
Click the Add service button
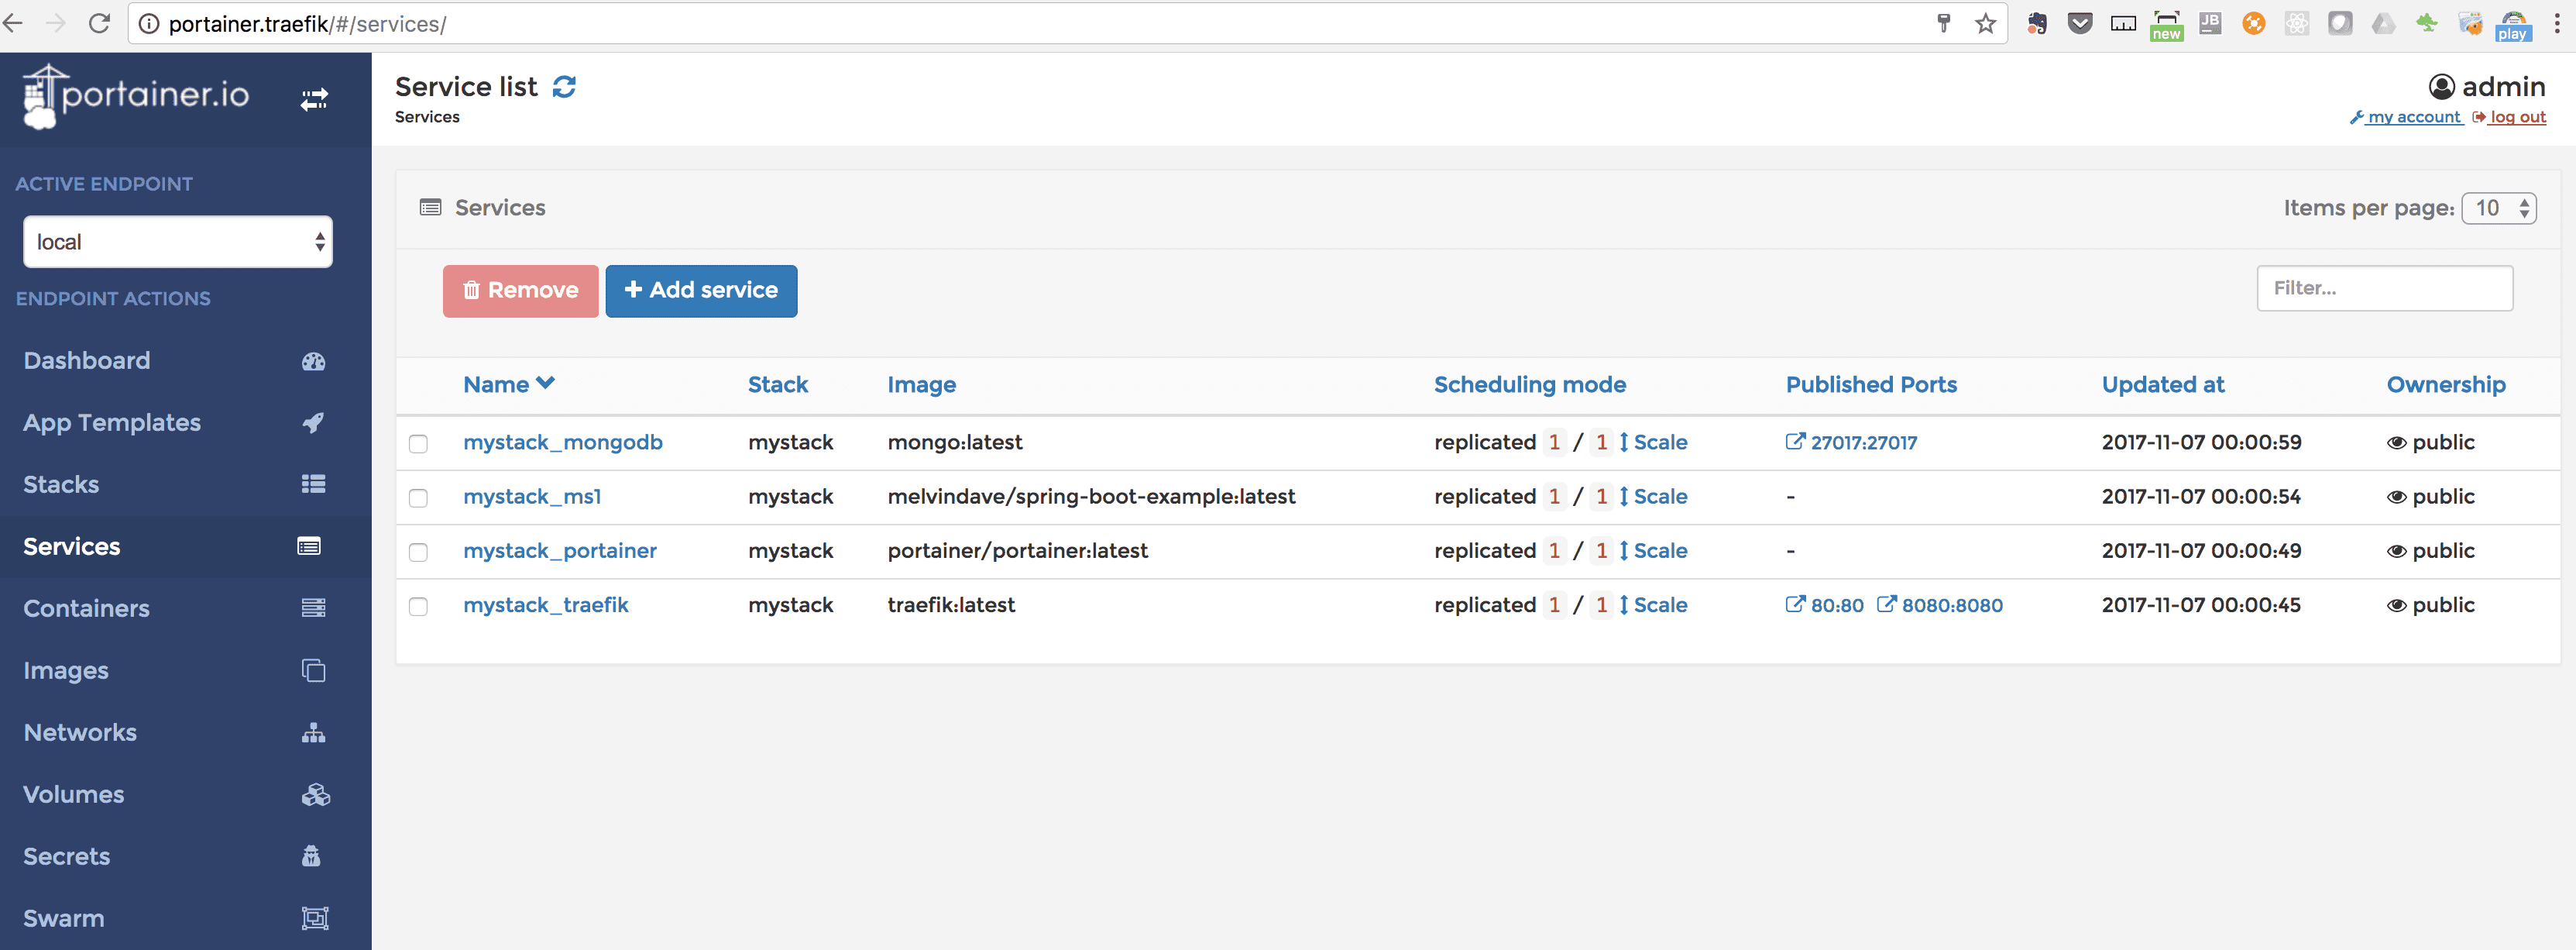[701, 291]
